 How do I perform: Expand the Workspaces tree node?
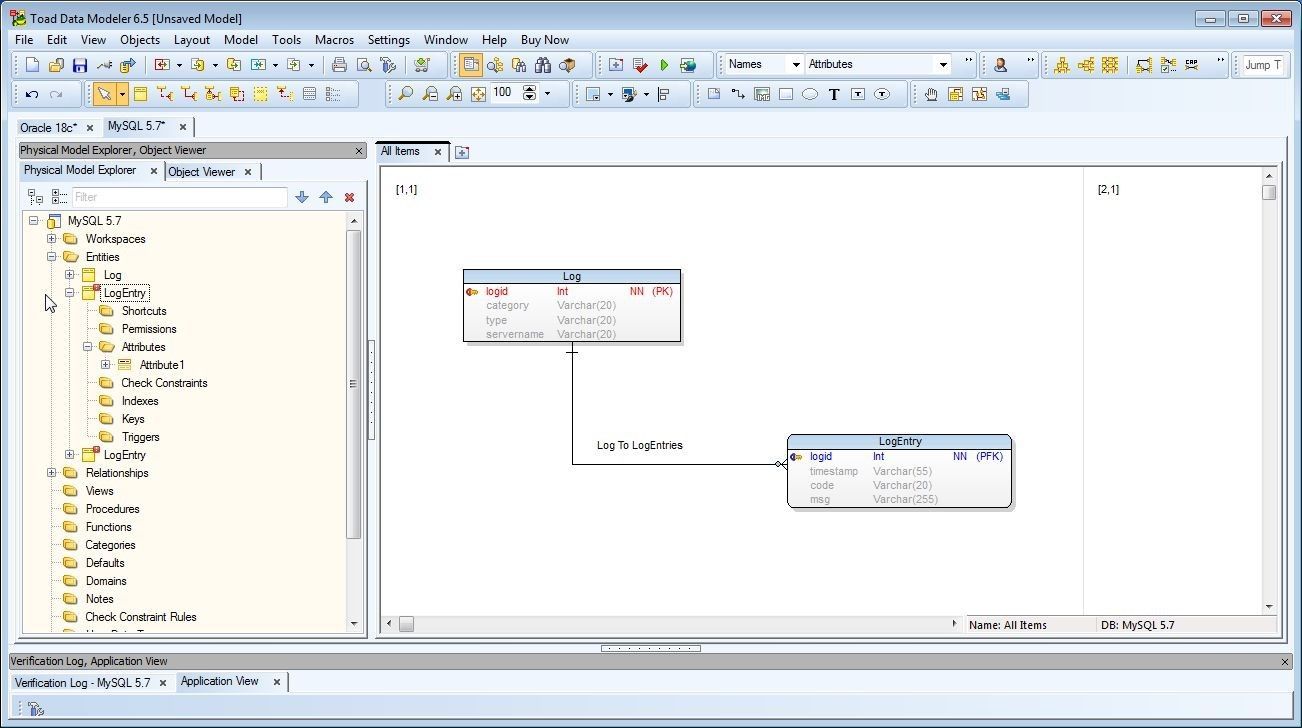52,239
